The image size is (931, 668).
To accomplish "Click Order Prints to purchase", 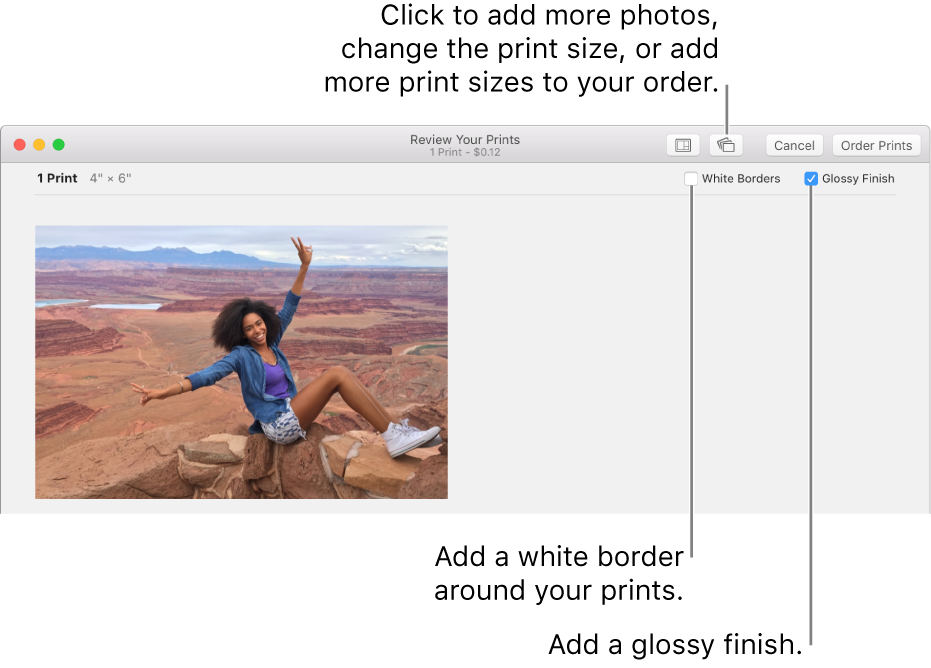I will click(876, 144).
